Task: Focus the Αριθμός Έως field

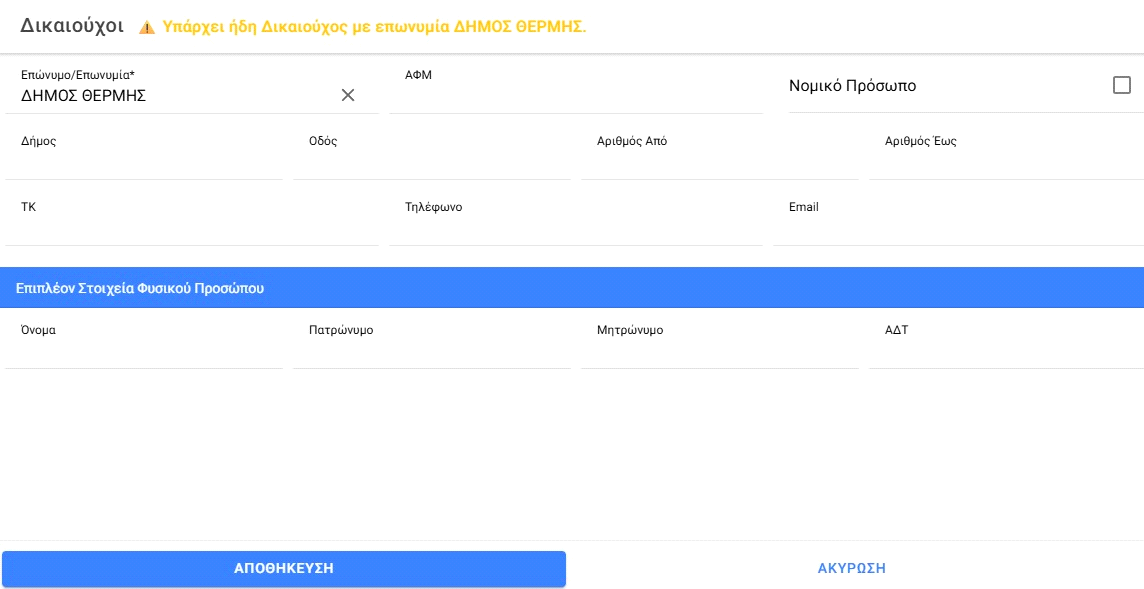Action: point(1005,162)
